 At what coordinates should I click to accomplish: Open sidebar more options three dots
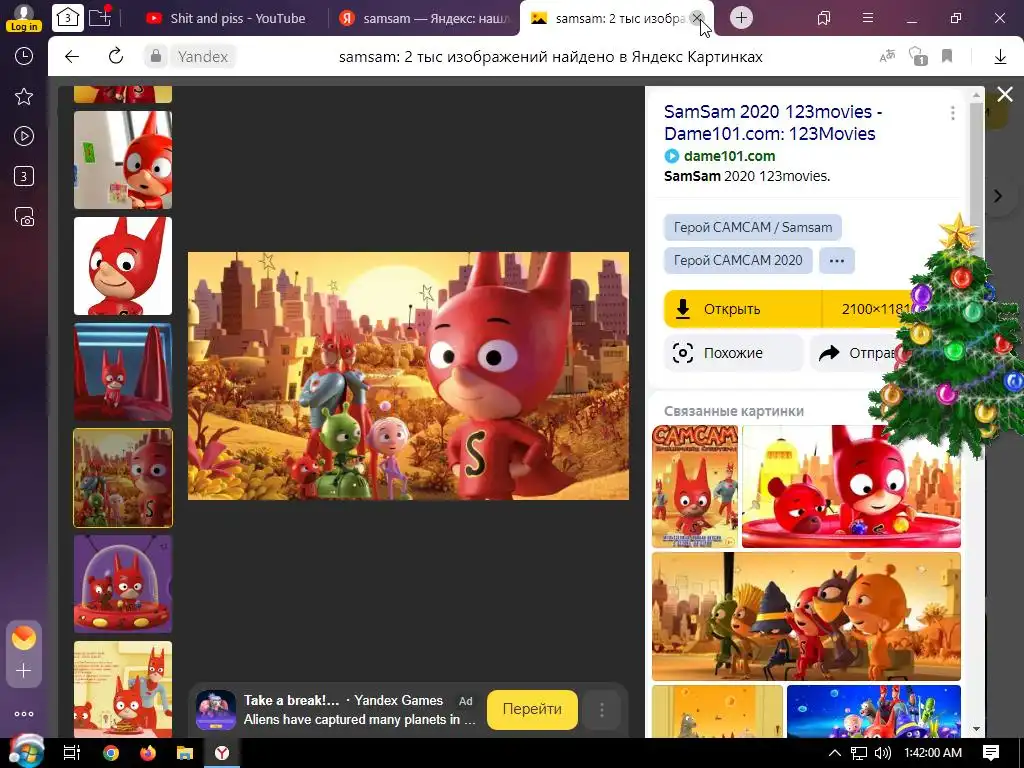tap(24, 714)
